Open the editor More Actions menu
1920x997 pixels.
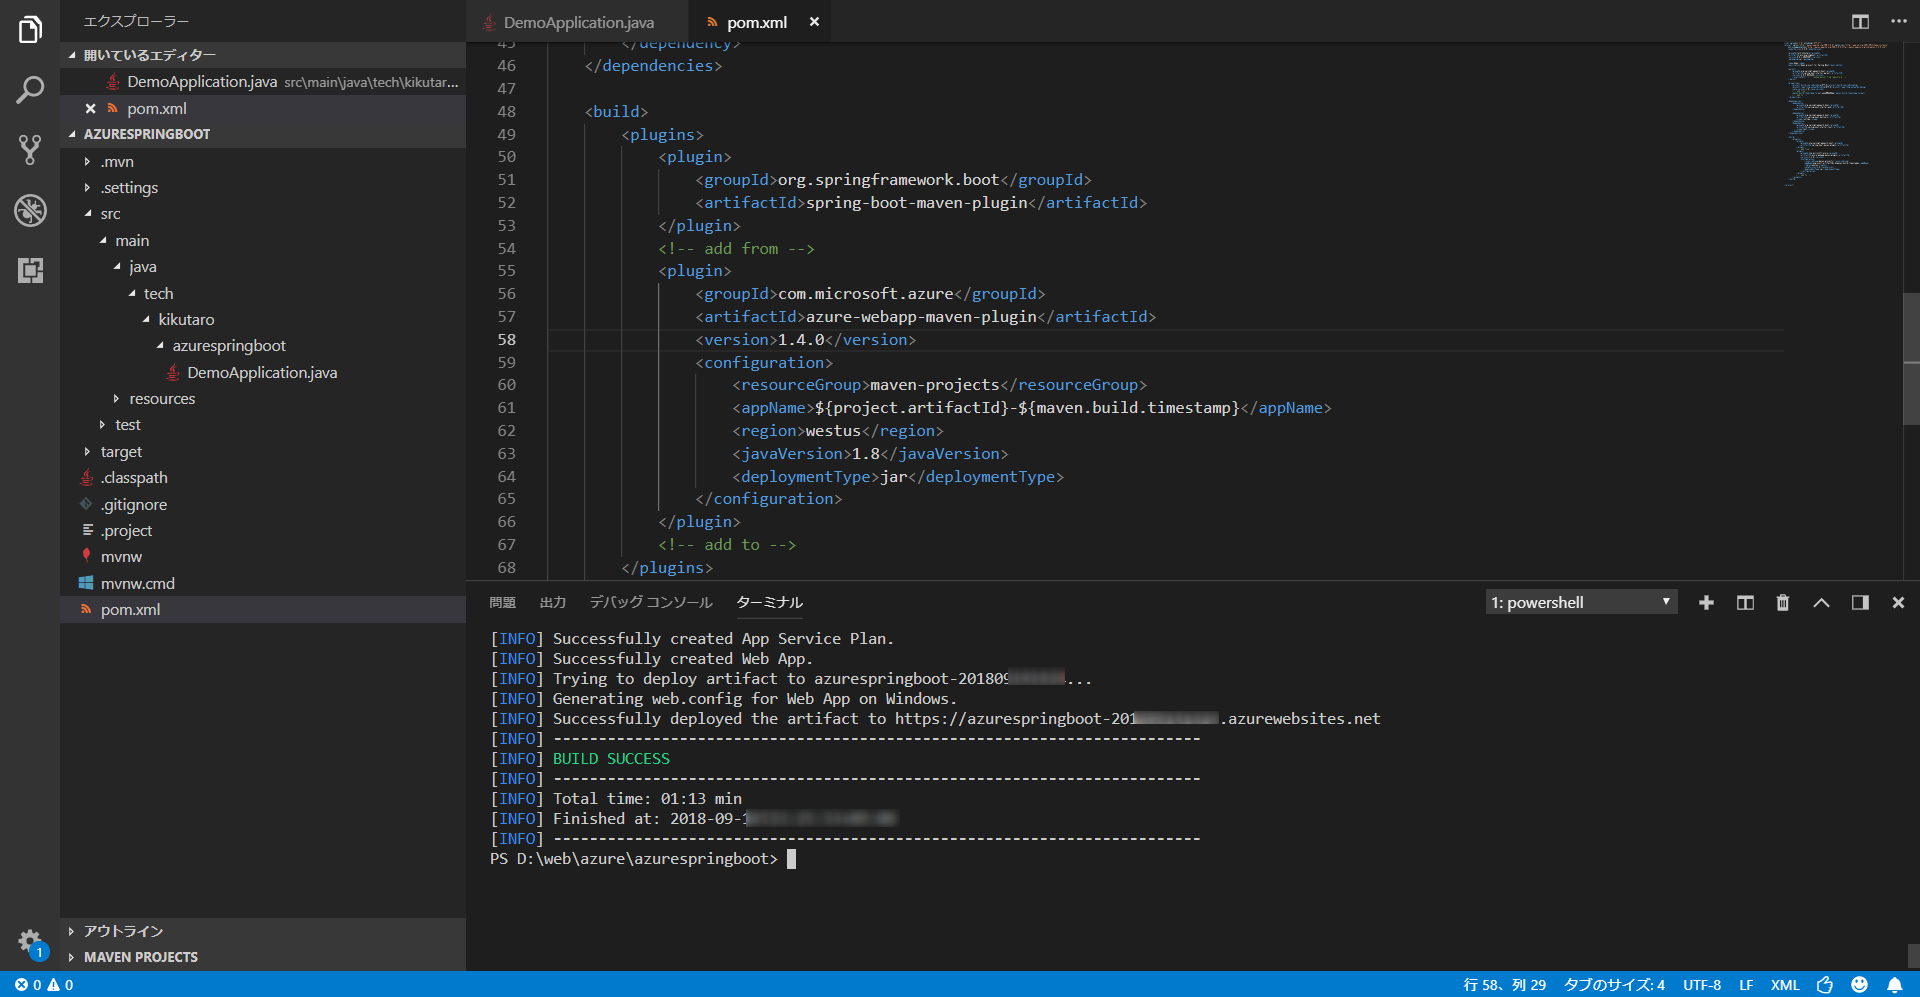click(1898, 22)
